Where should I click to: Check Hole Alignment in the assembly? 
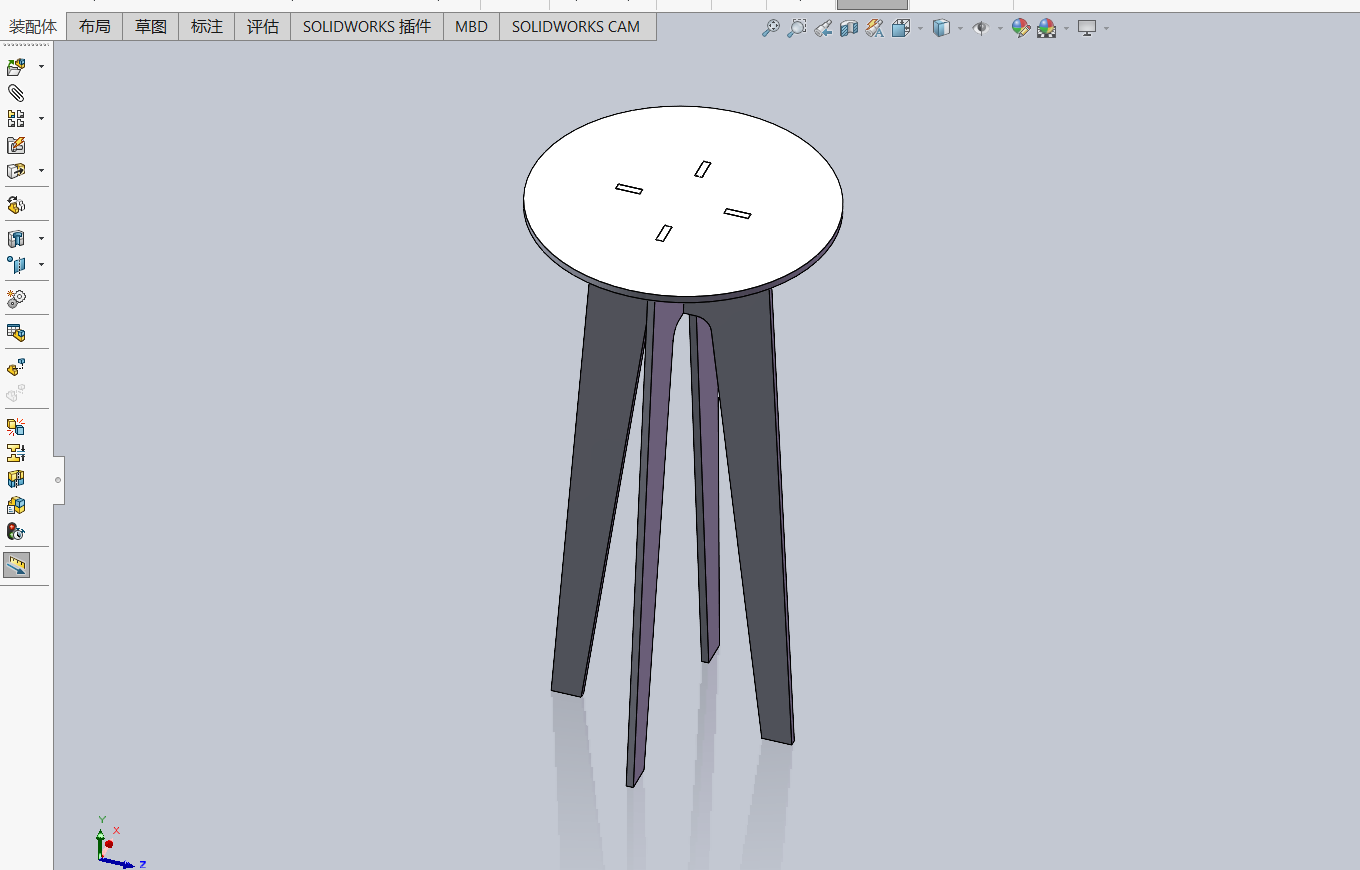16,479
